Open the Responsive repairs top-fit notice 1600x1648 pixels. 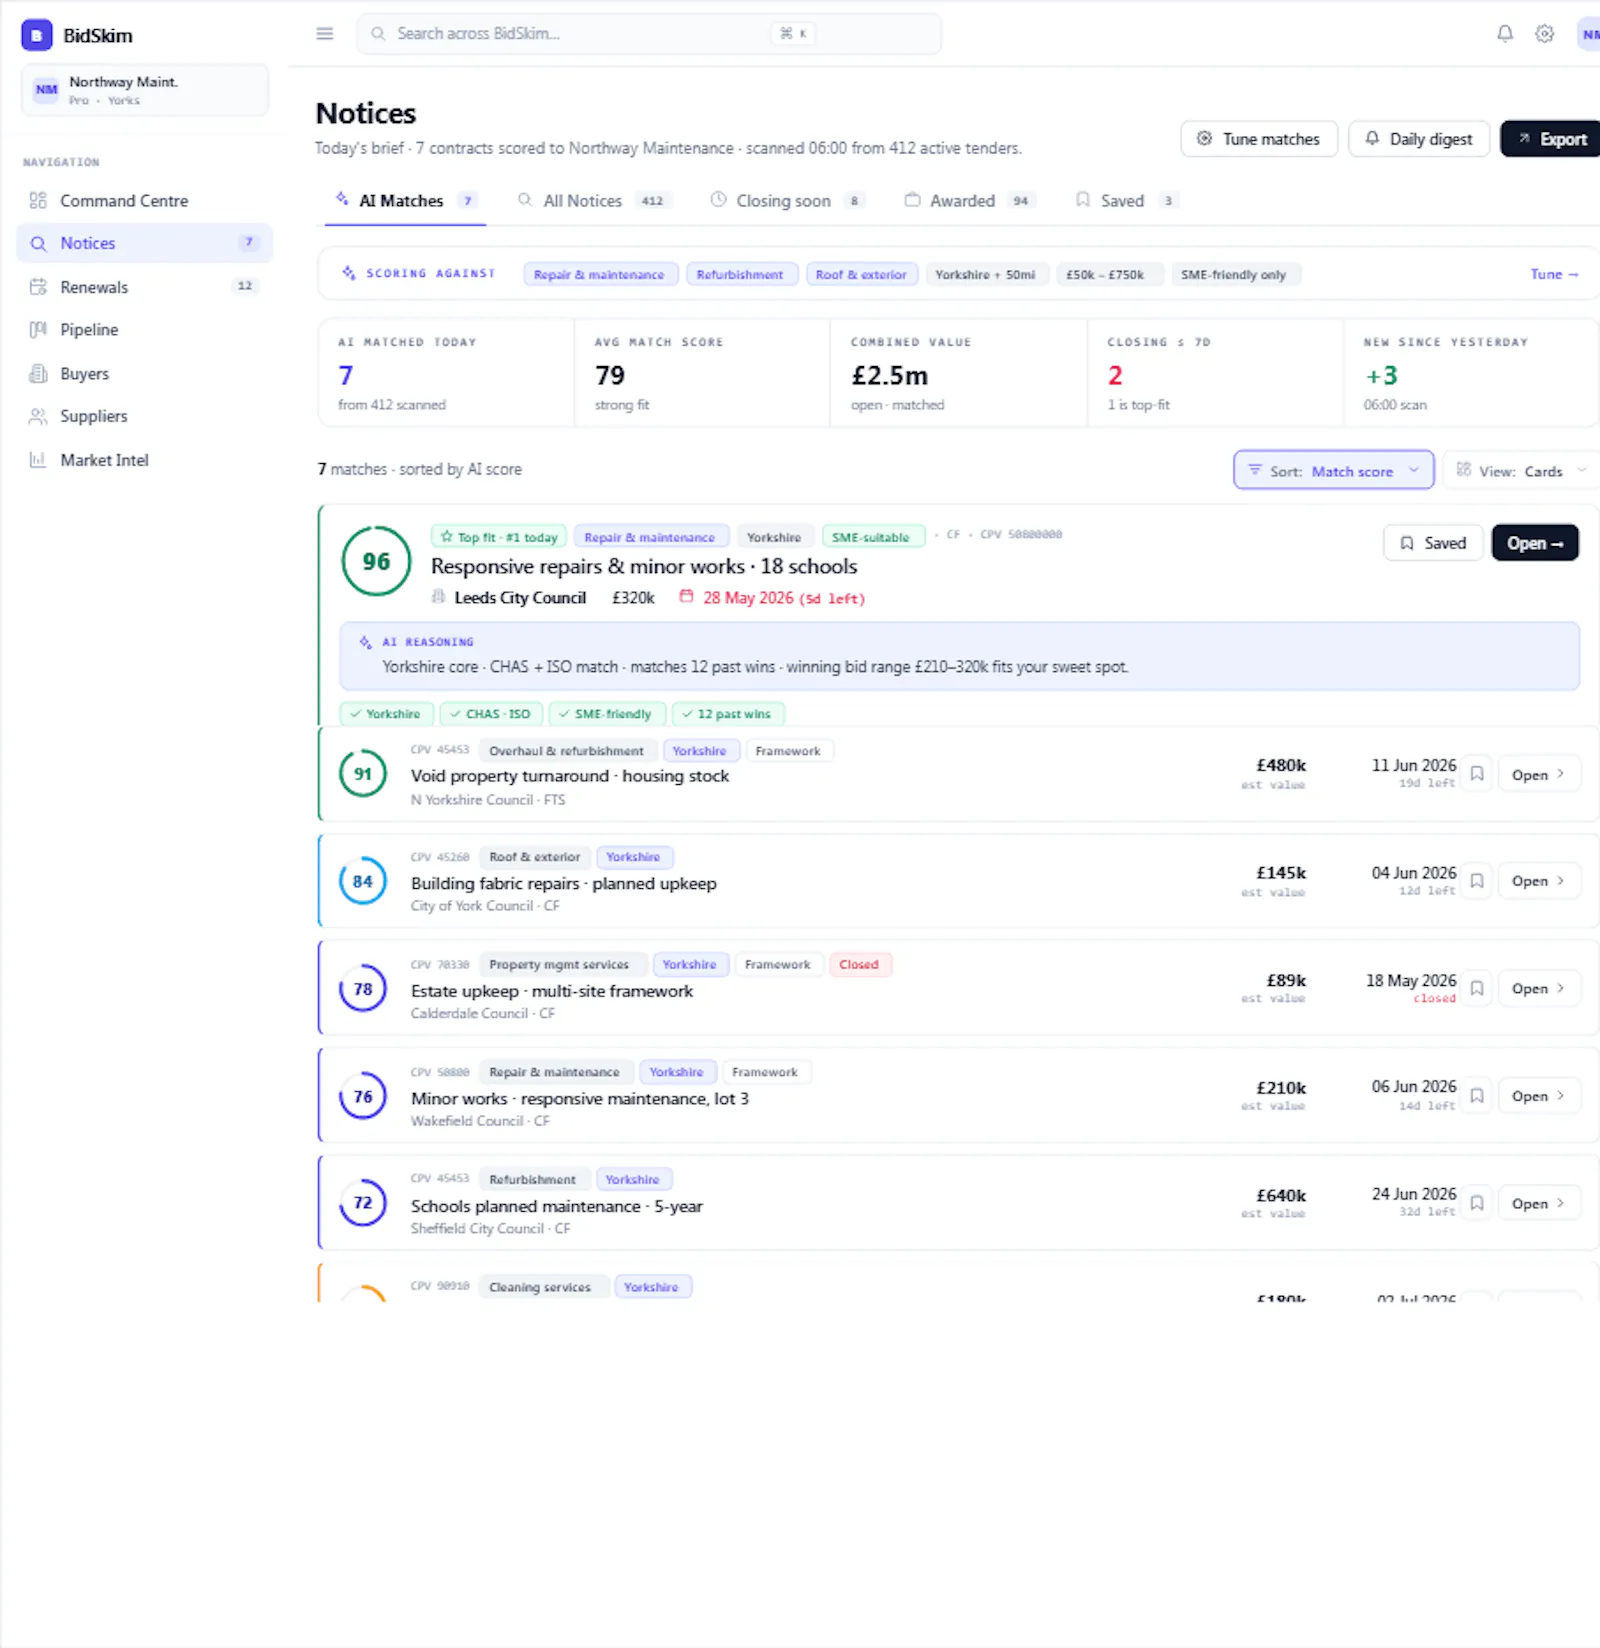click(x=1535, y=543)
